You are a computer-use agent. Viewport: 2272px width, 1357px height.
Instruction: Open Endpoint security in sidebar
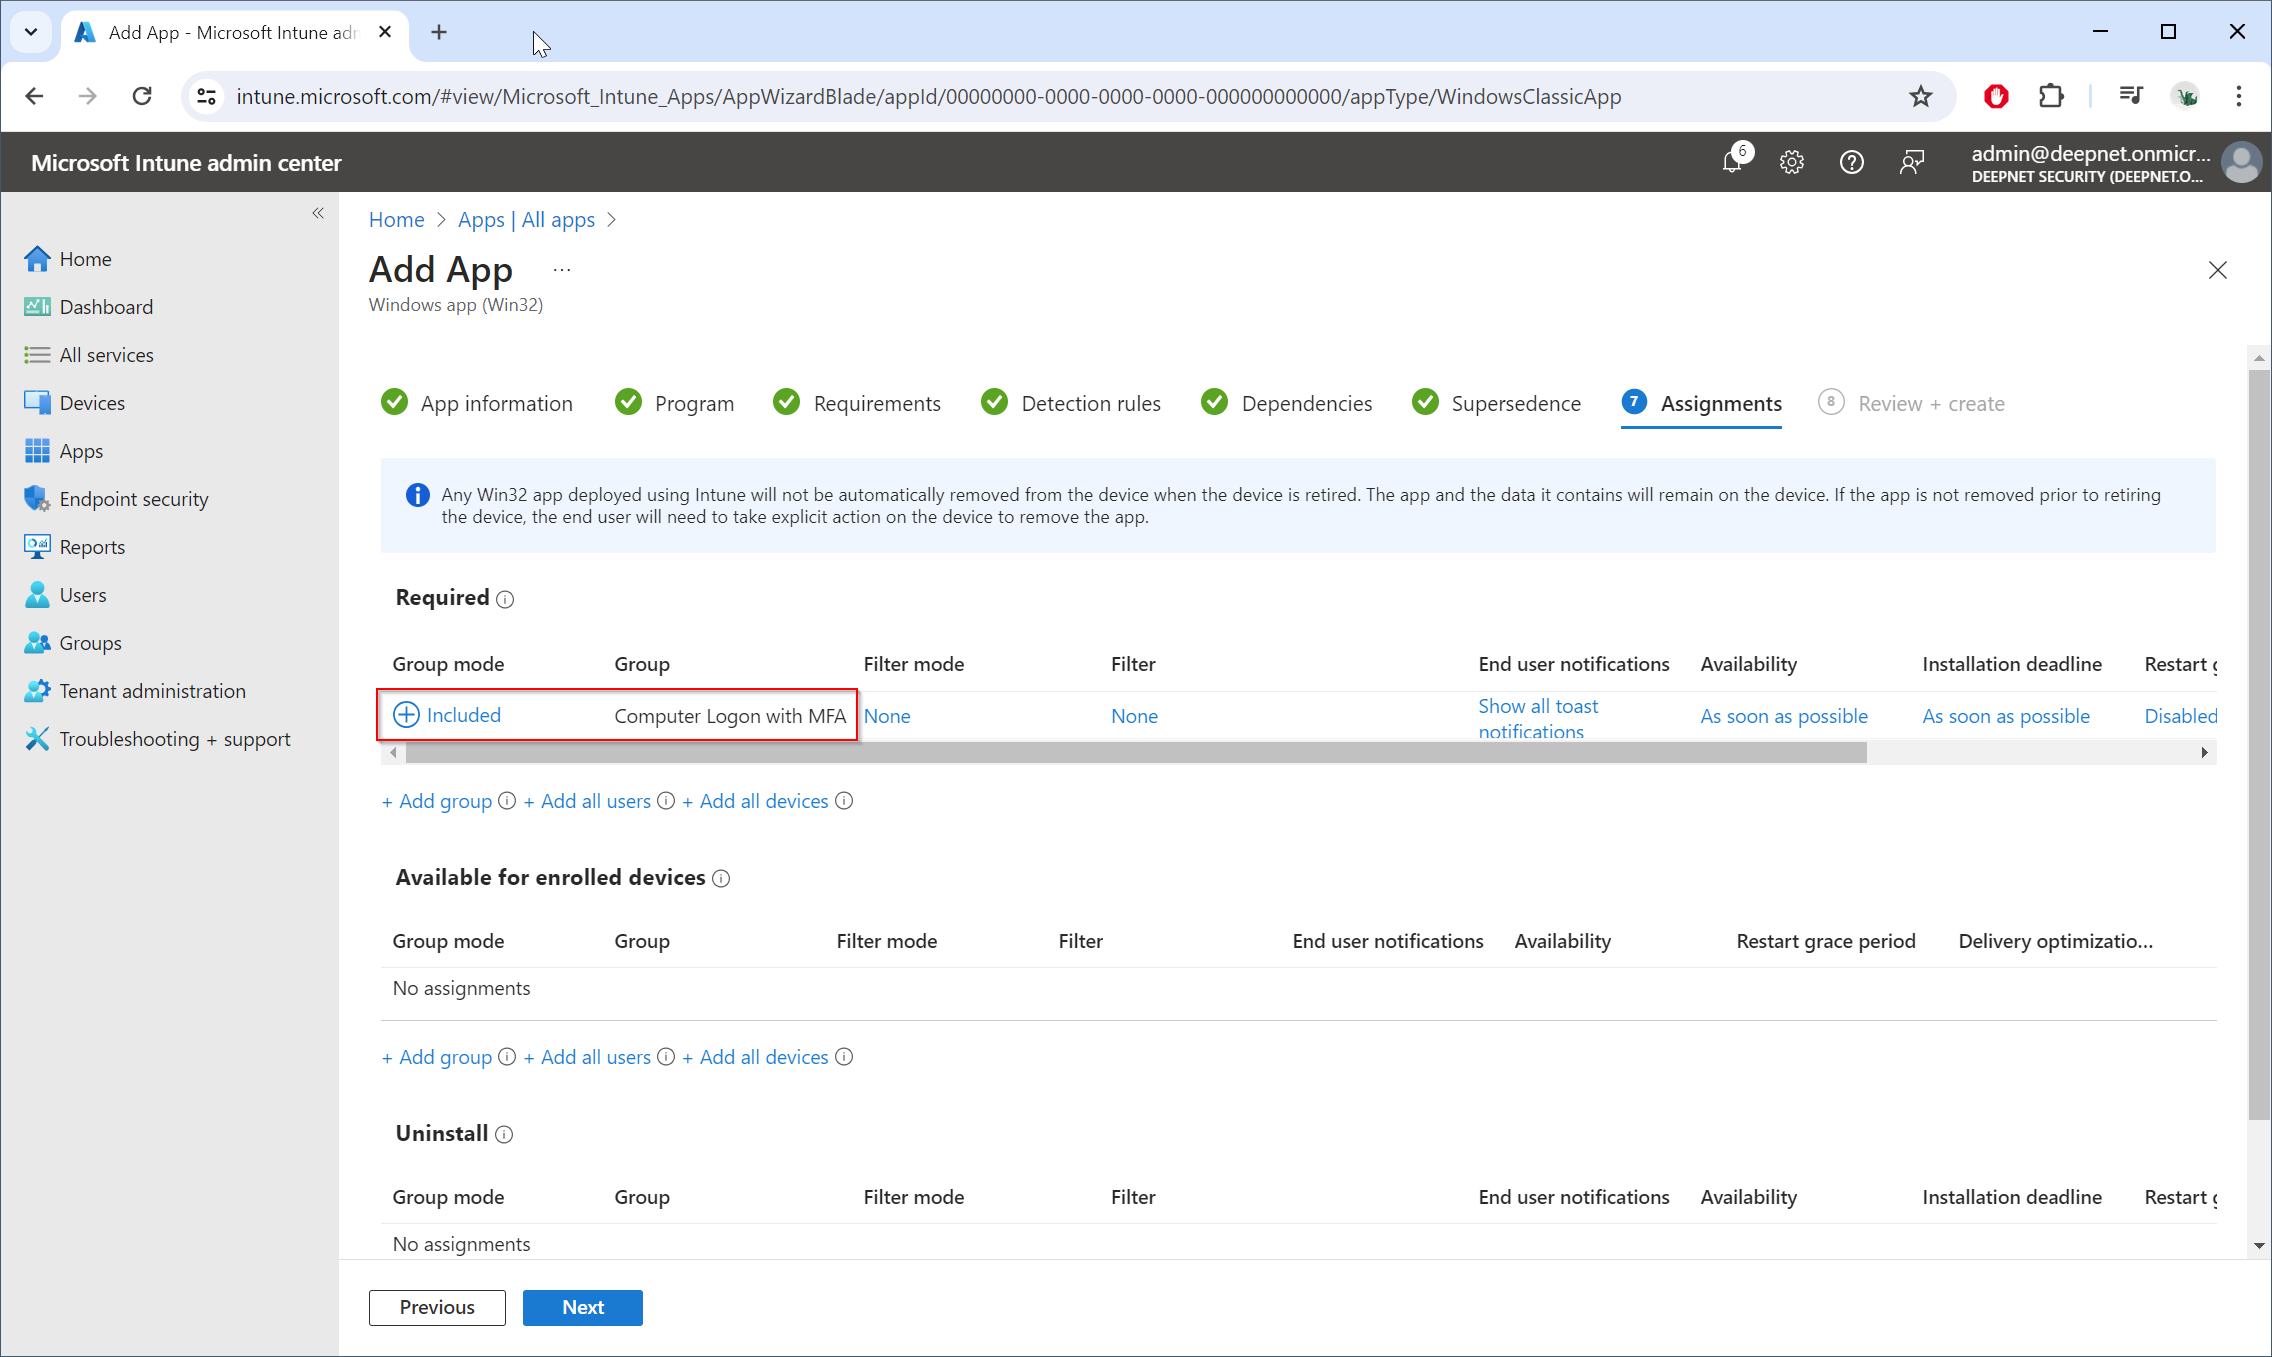click(133, 499)
